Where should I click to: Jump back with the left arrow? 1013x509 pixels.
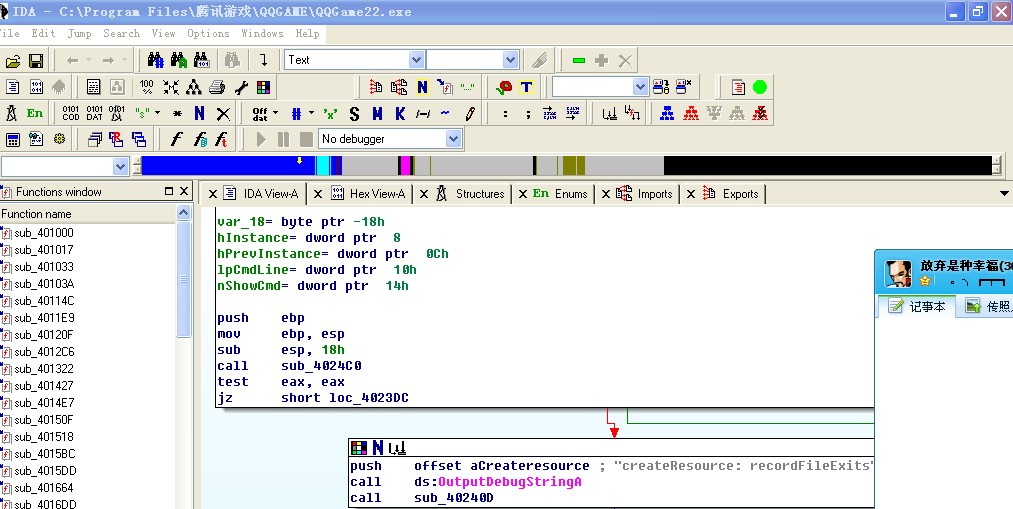coord(72,61)
